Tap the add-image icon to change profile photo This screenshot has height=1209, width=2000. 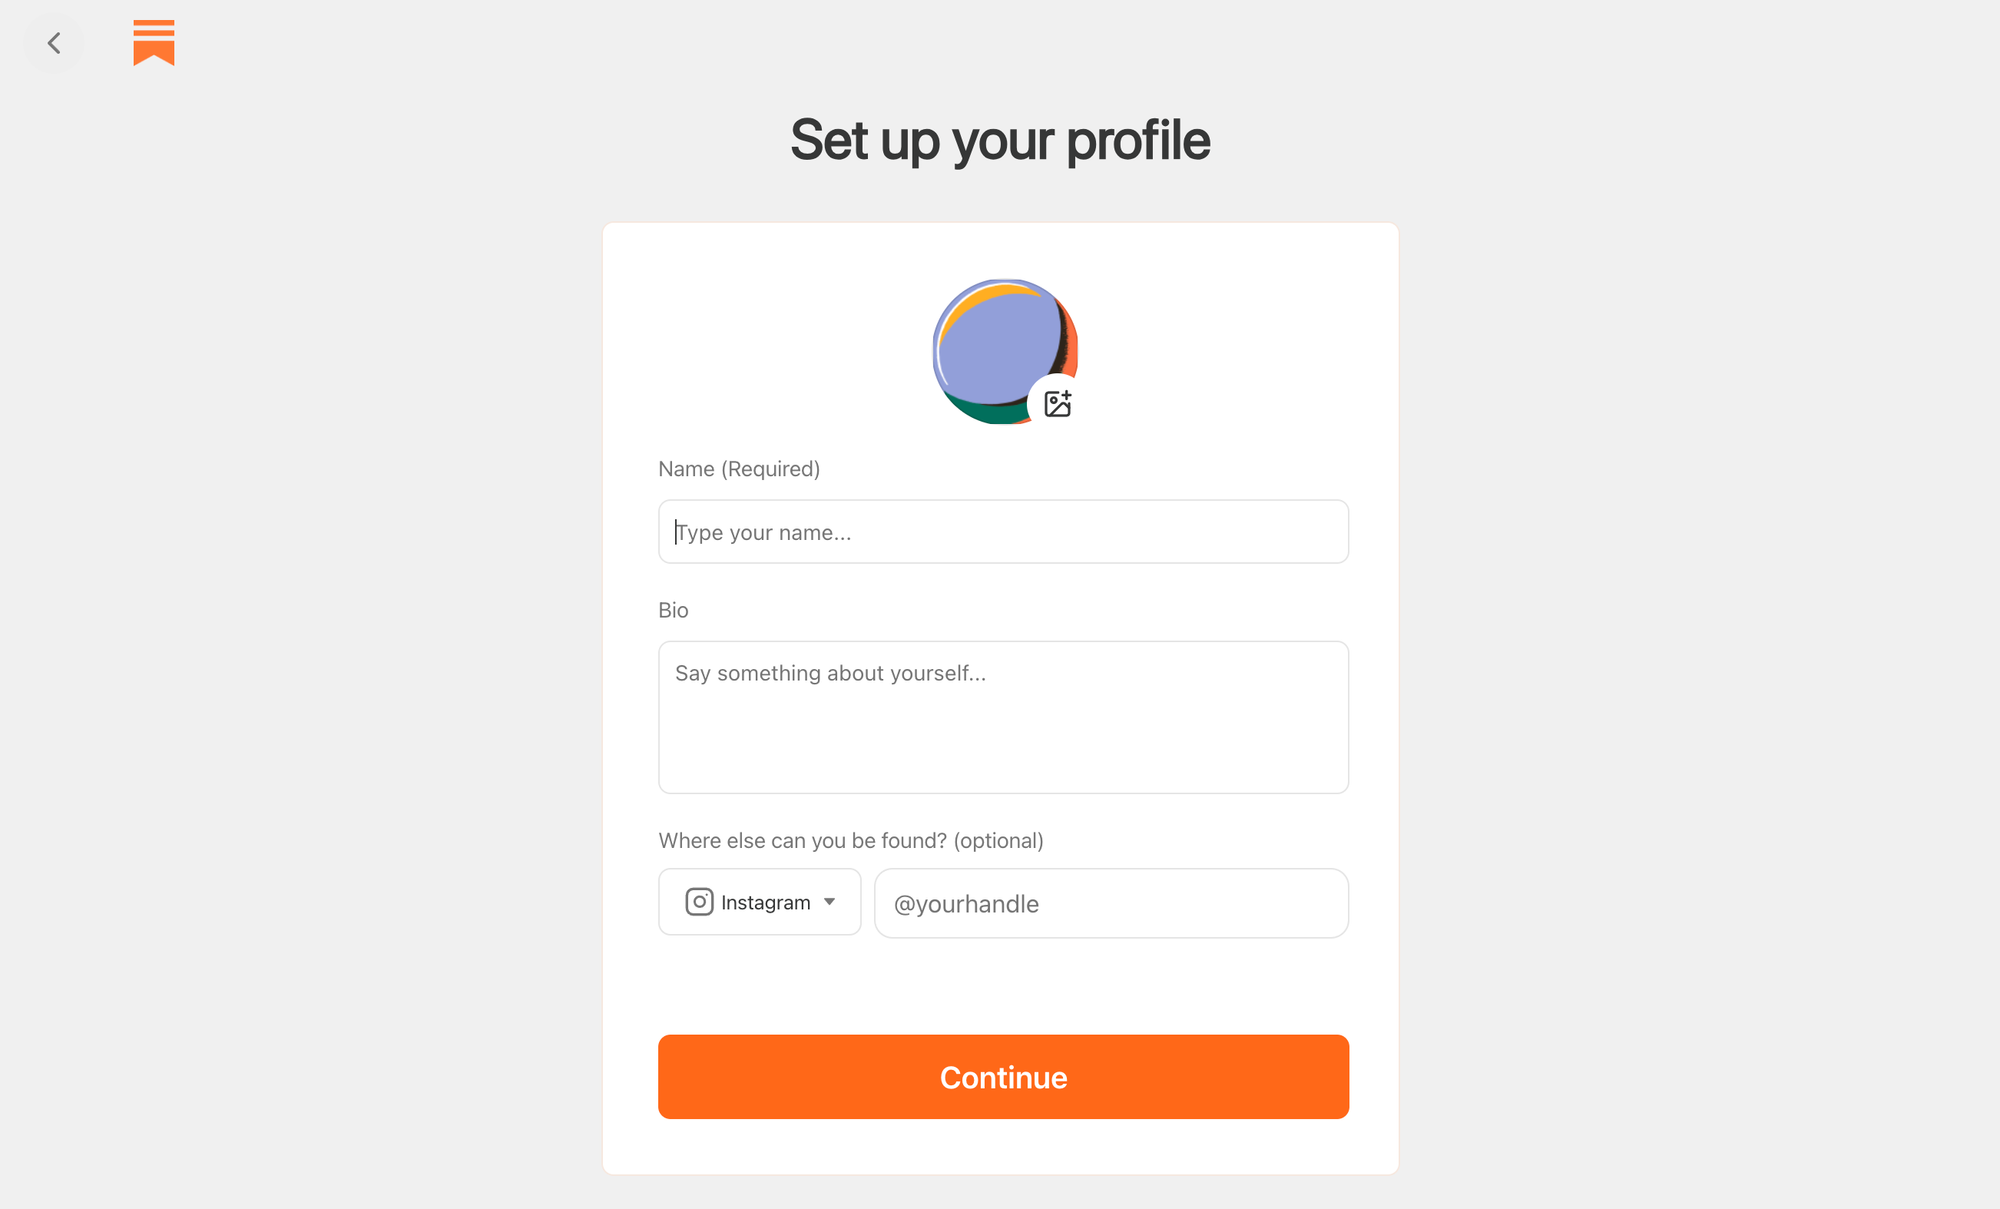(x=1059, y=403)
